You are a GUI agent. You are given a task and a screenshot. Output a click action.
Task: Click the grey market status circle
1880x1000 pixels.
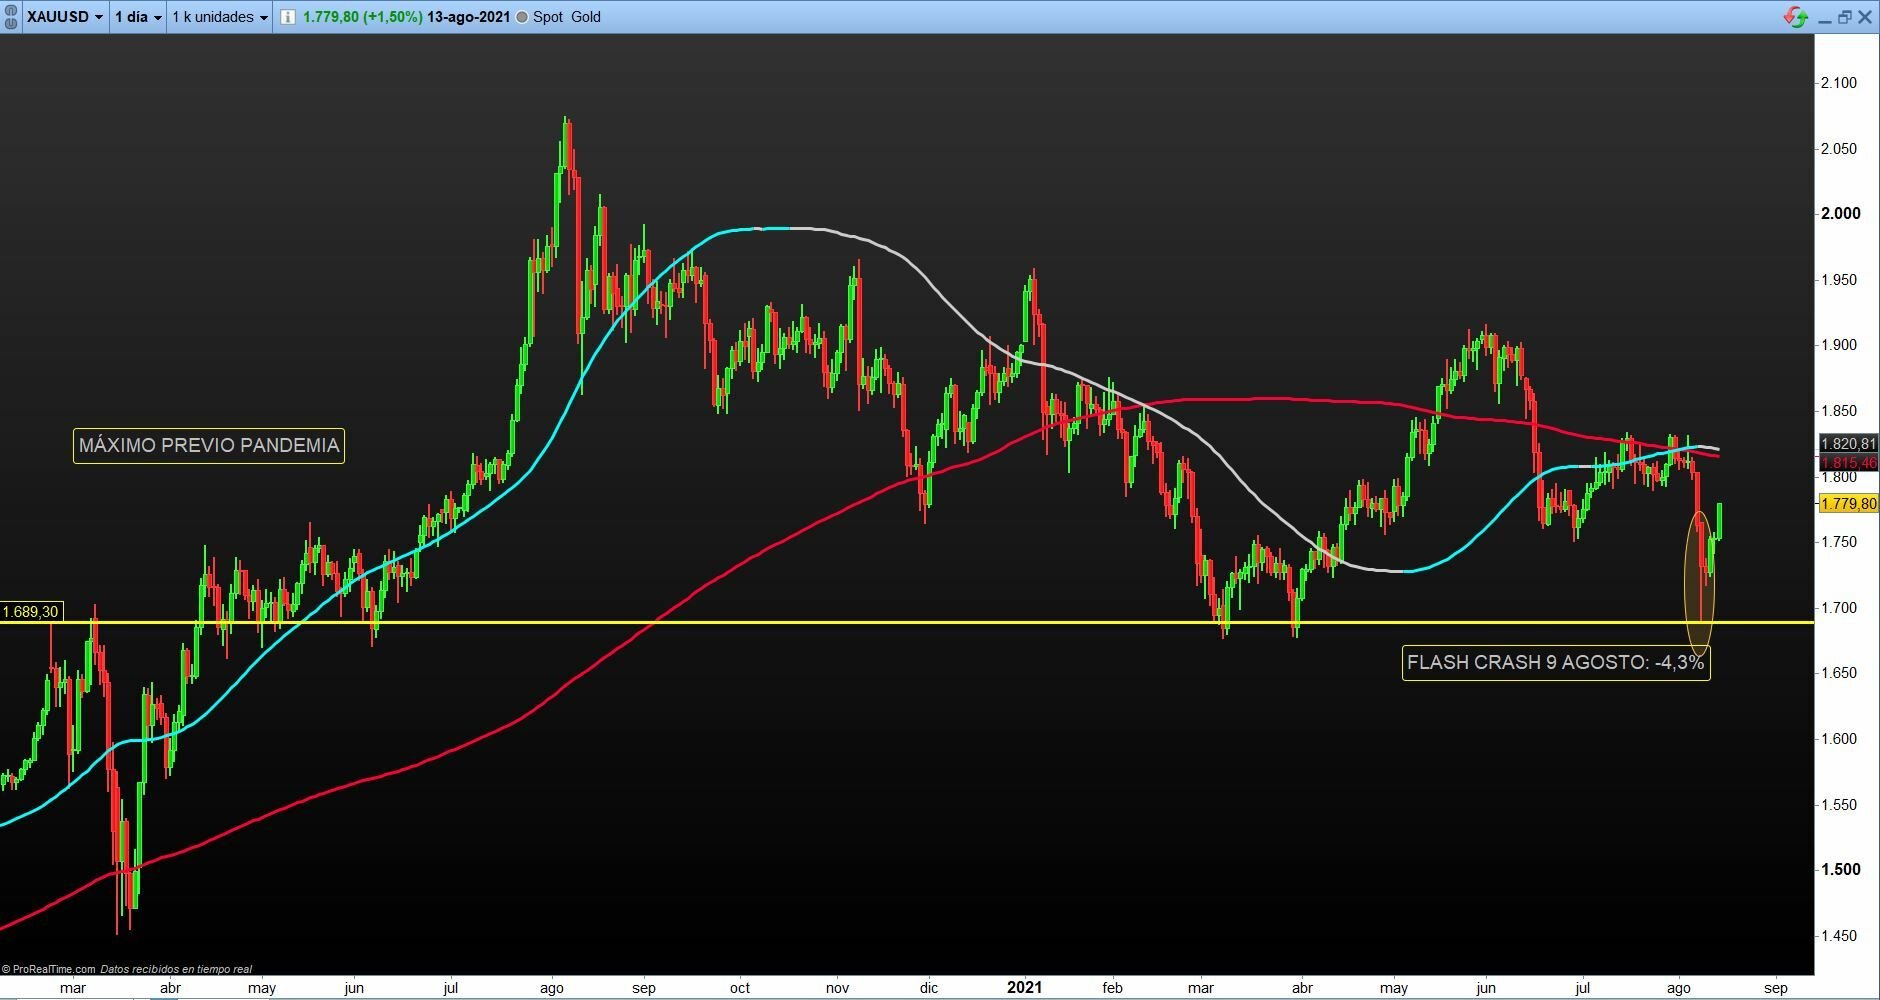point(522,17)
